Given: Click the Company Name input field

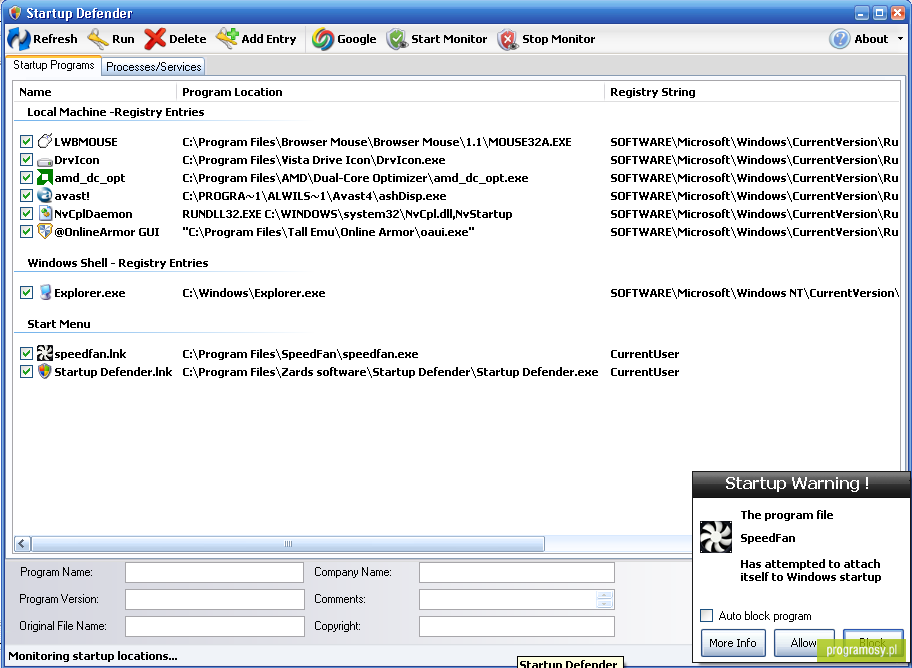Looking at the screenshot, I should [x=516, y=572].
